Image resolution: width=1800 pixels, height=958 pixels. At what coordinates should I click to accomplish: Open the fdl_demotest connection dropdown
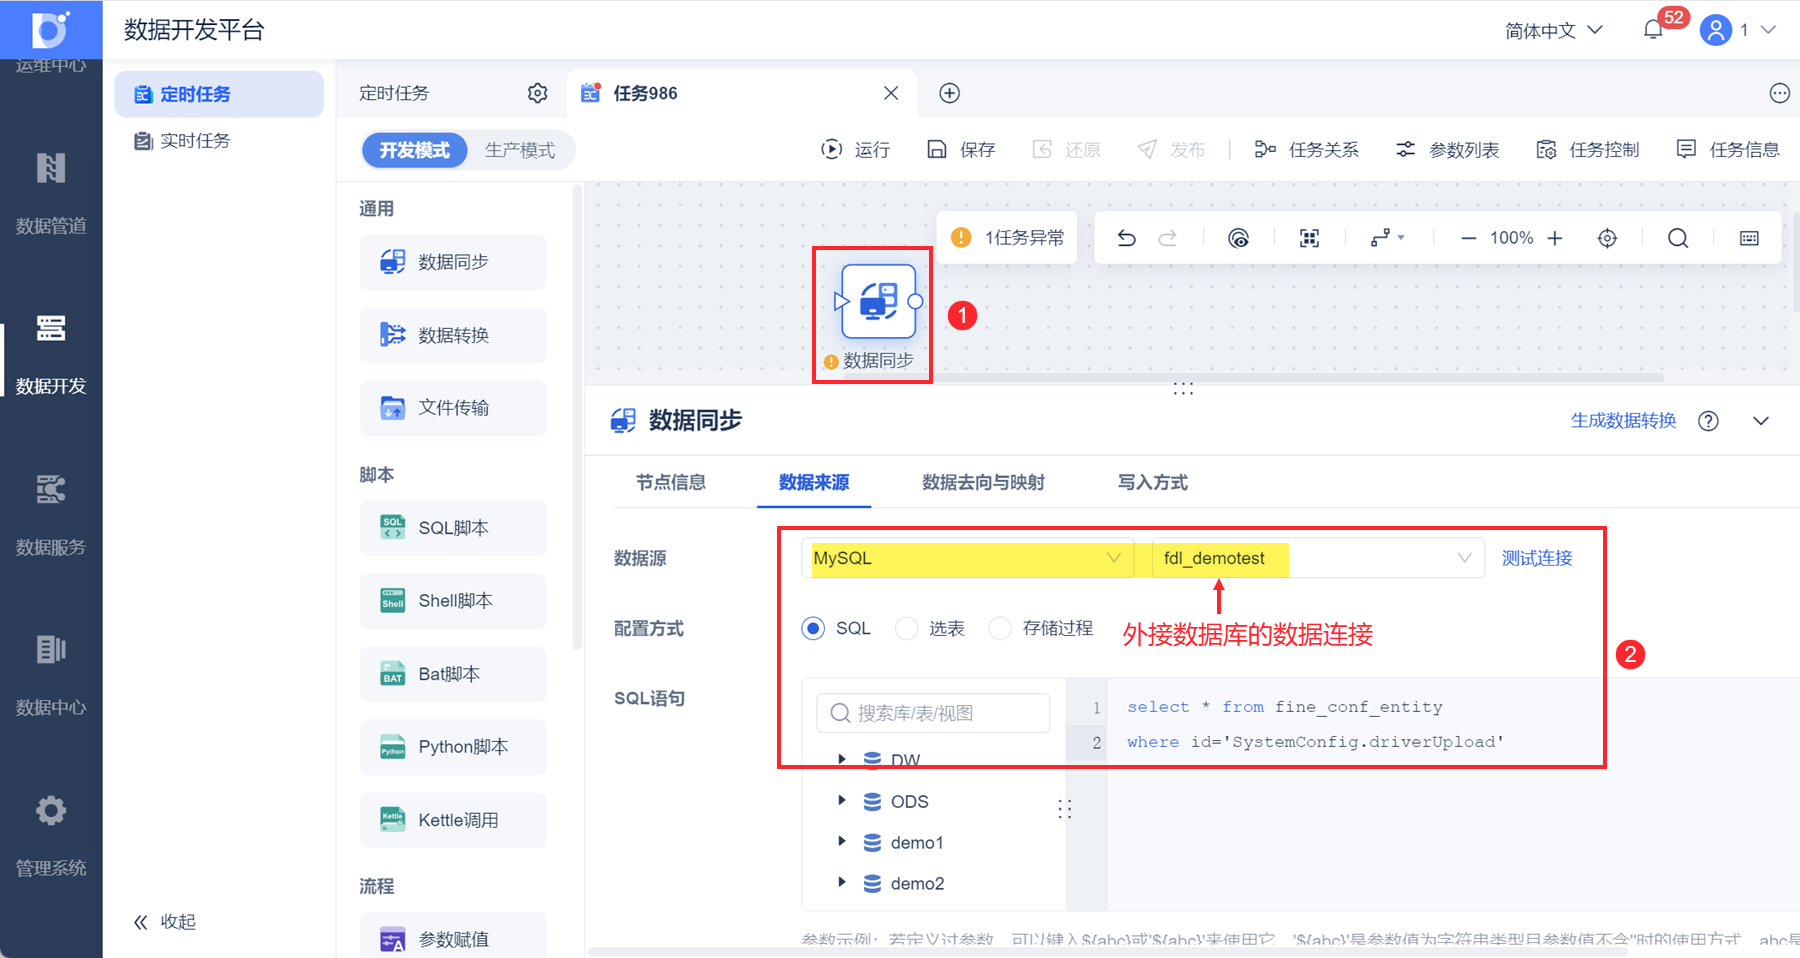click(x=1318, y=558)
